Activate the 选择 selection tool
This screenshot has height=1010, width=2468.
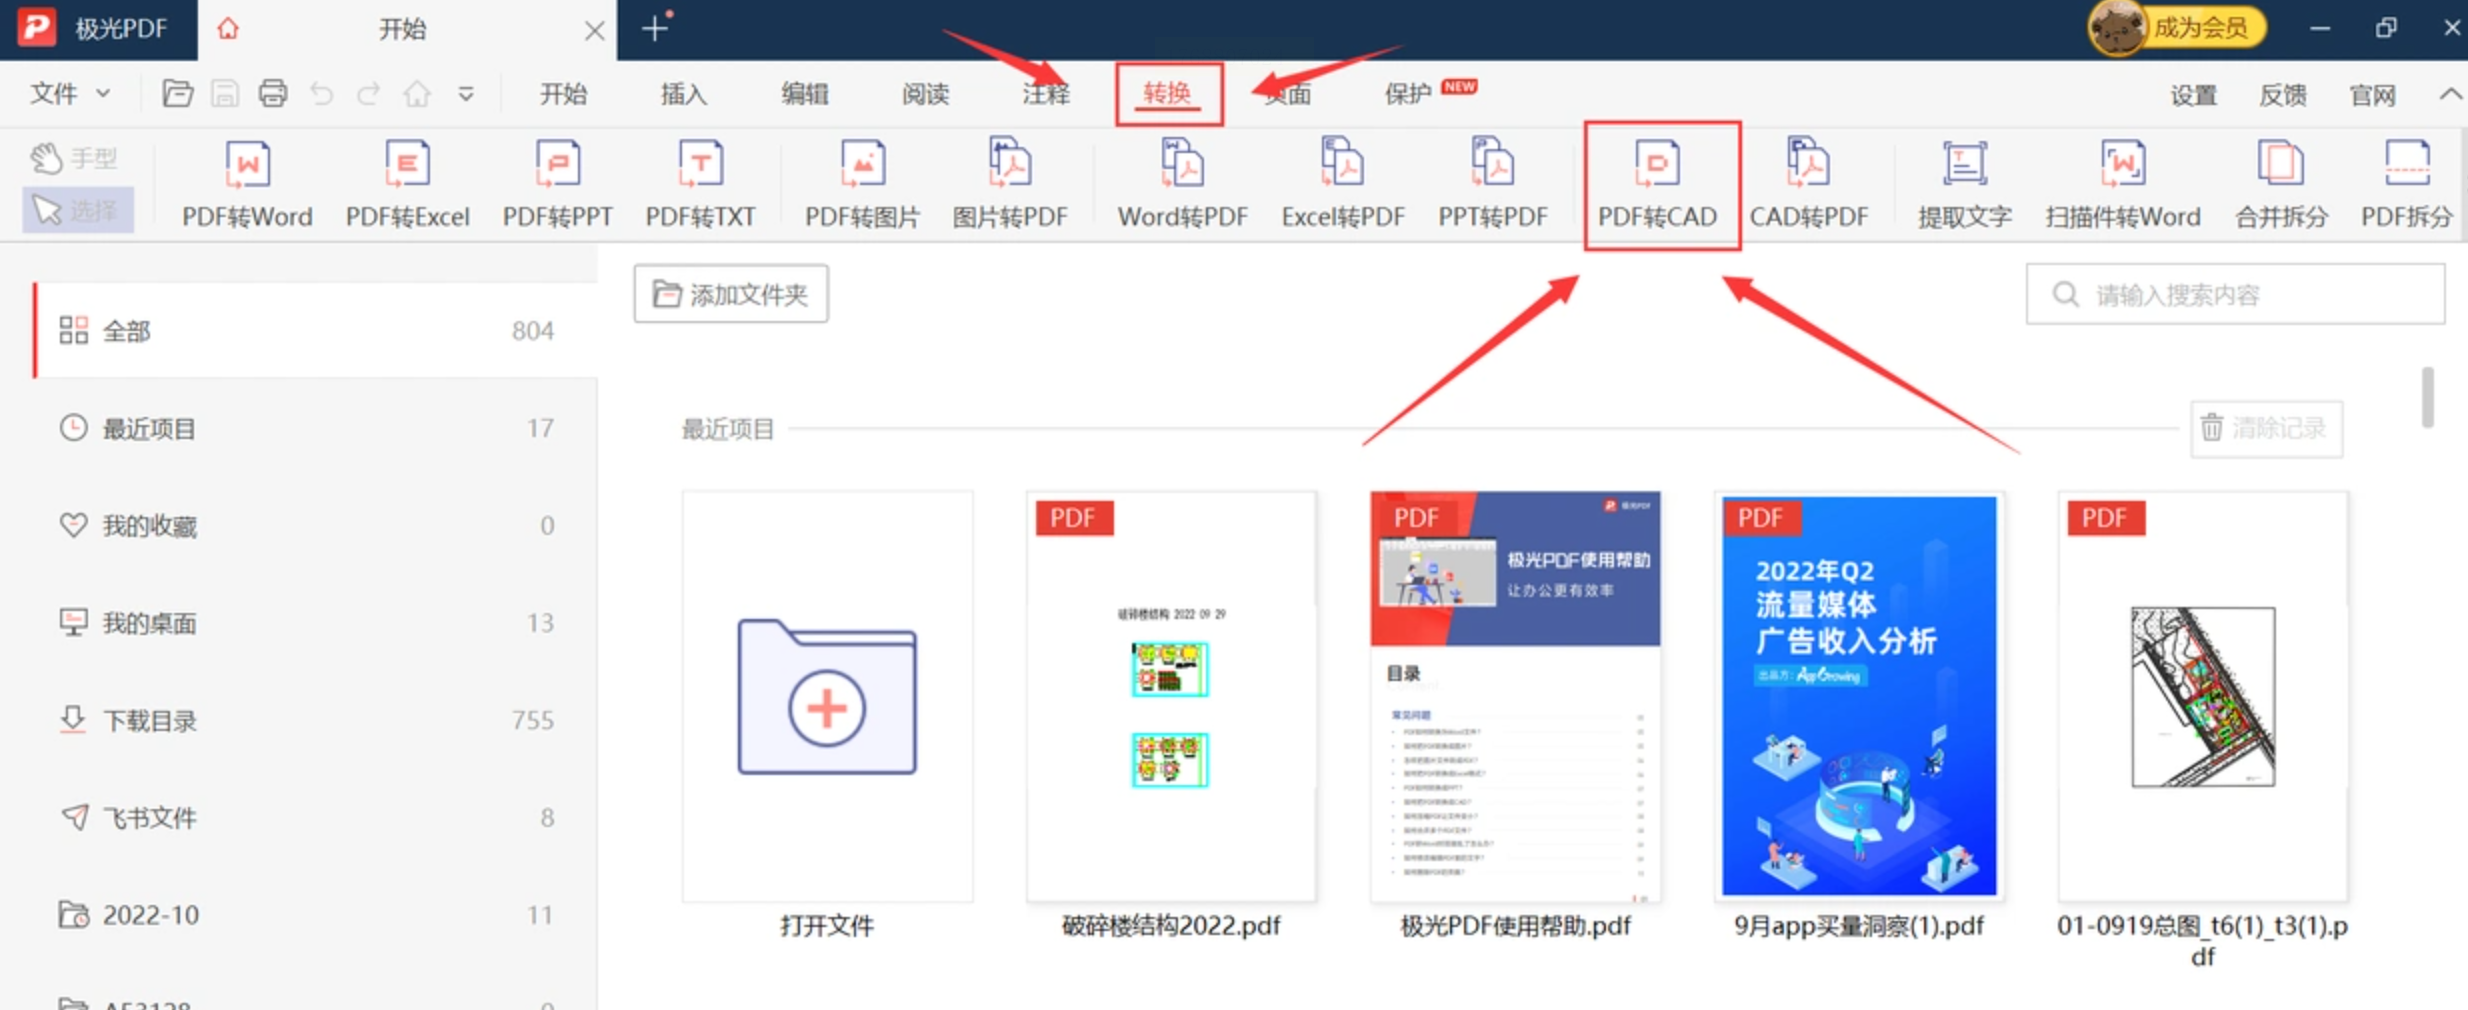pyautogui.click(x=77, y=210)
